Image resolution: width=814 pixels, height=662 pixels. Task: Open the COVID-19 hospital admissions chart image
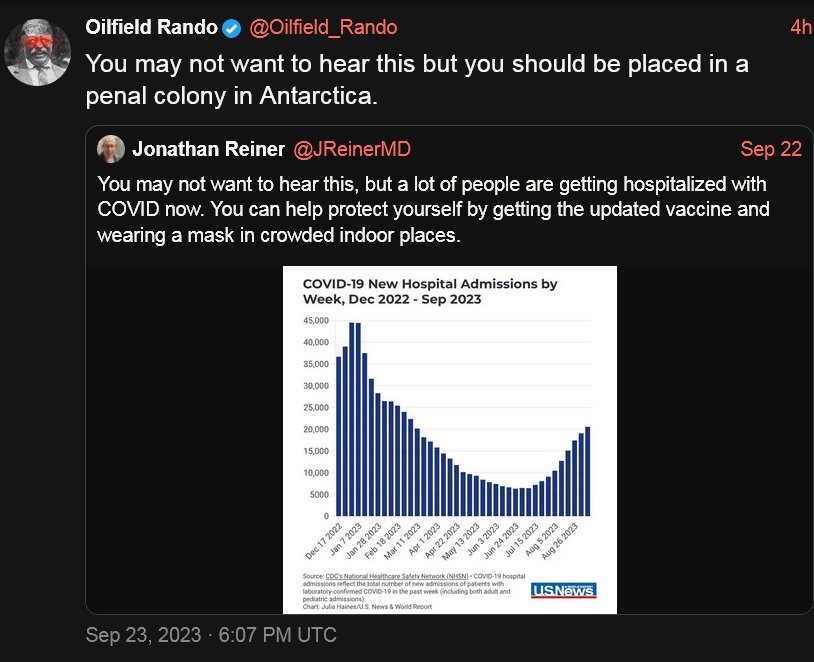click(450, 440)
